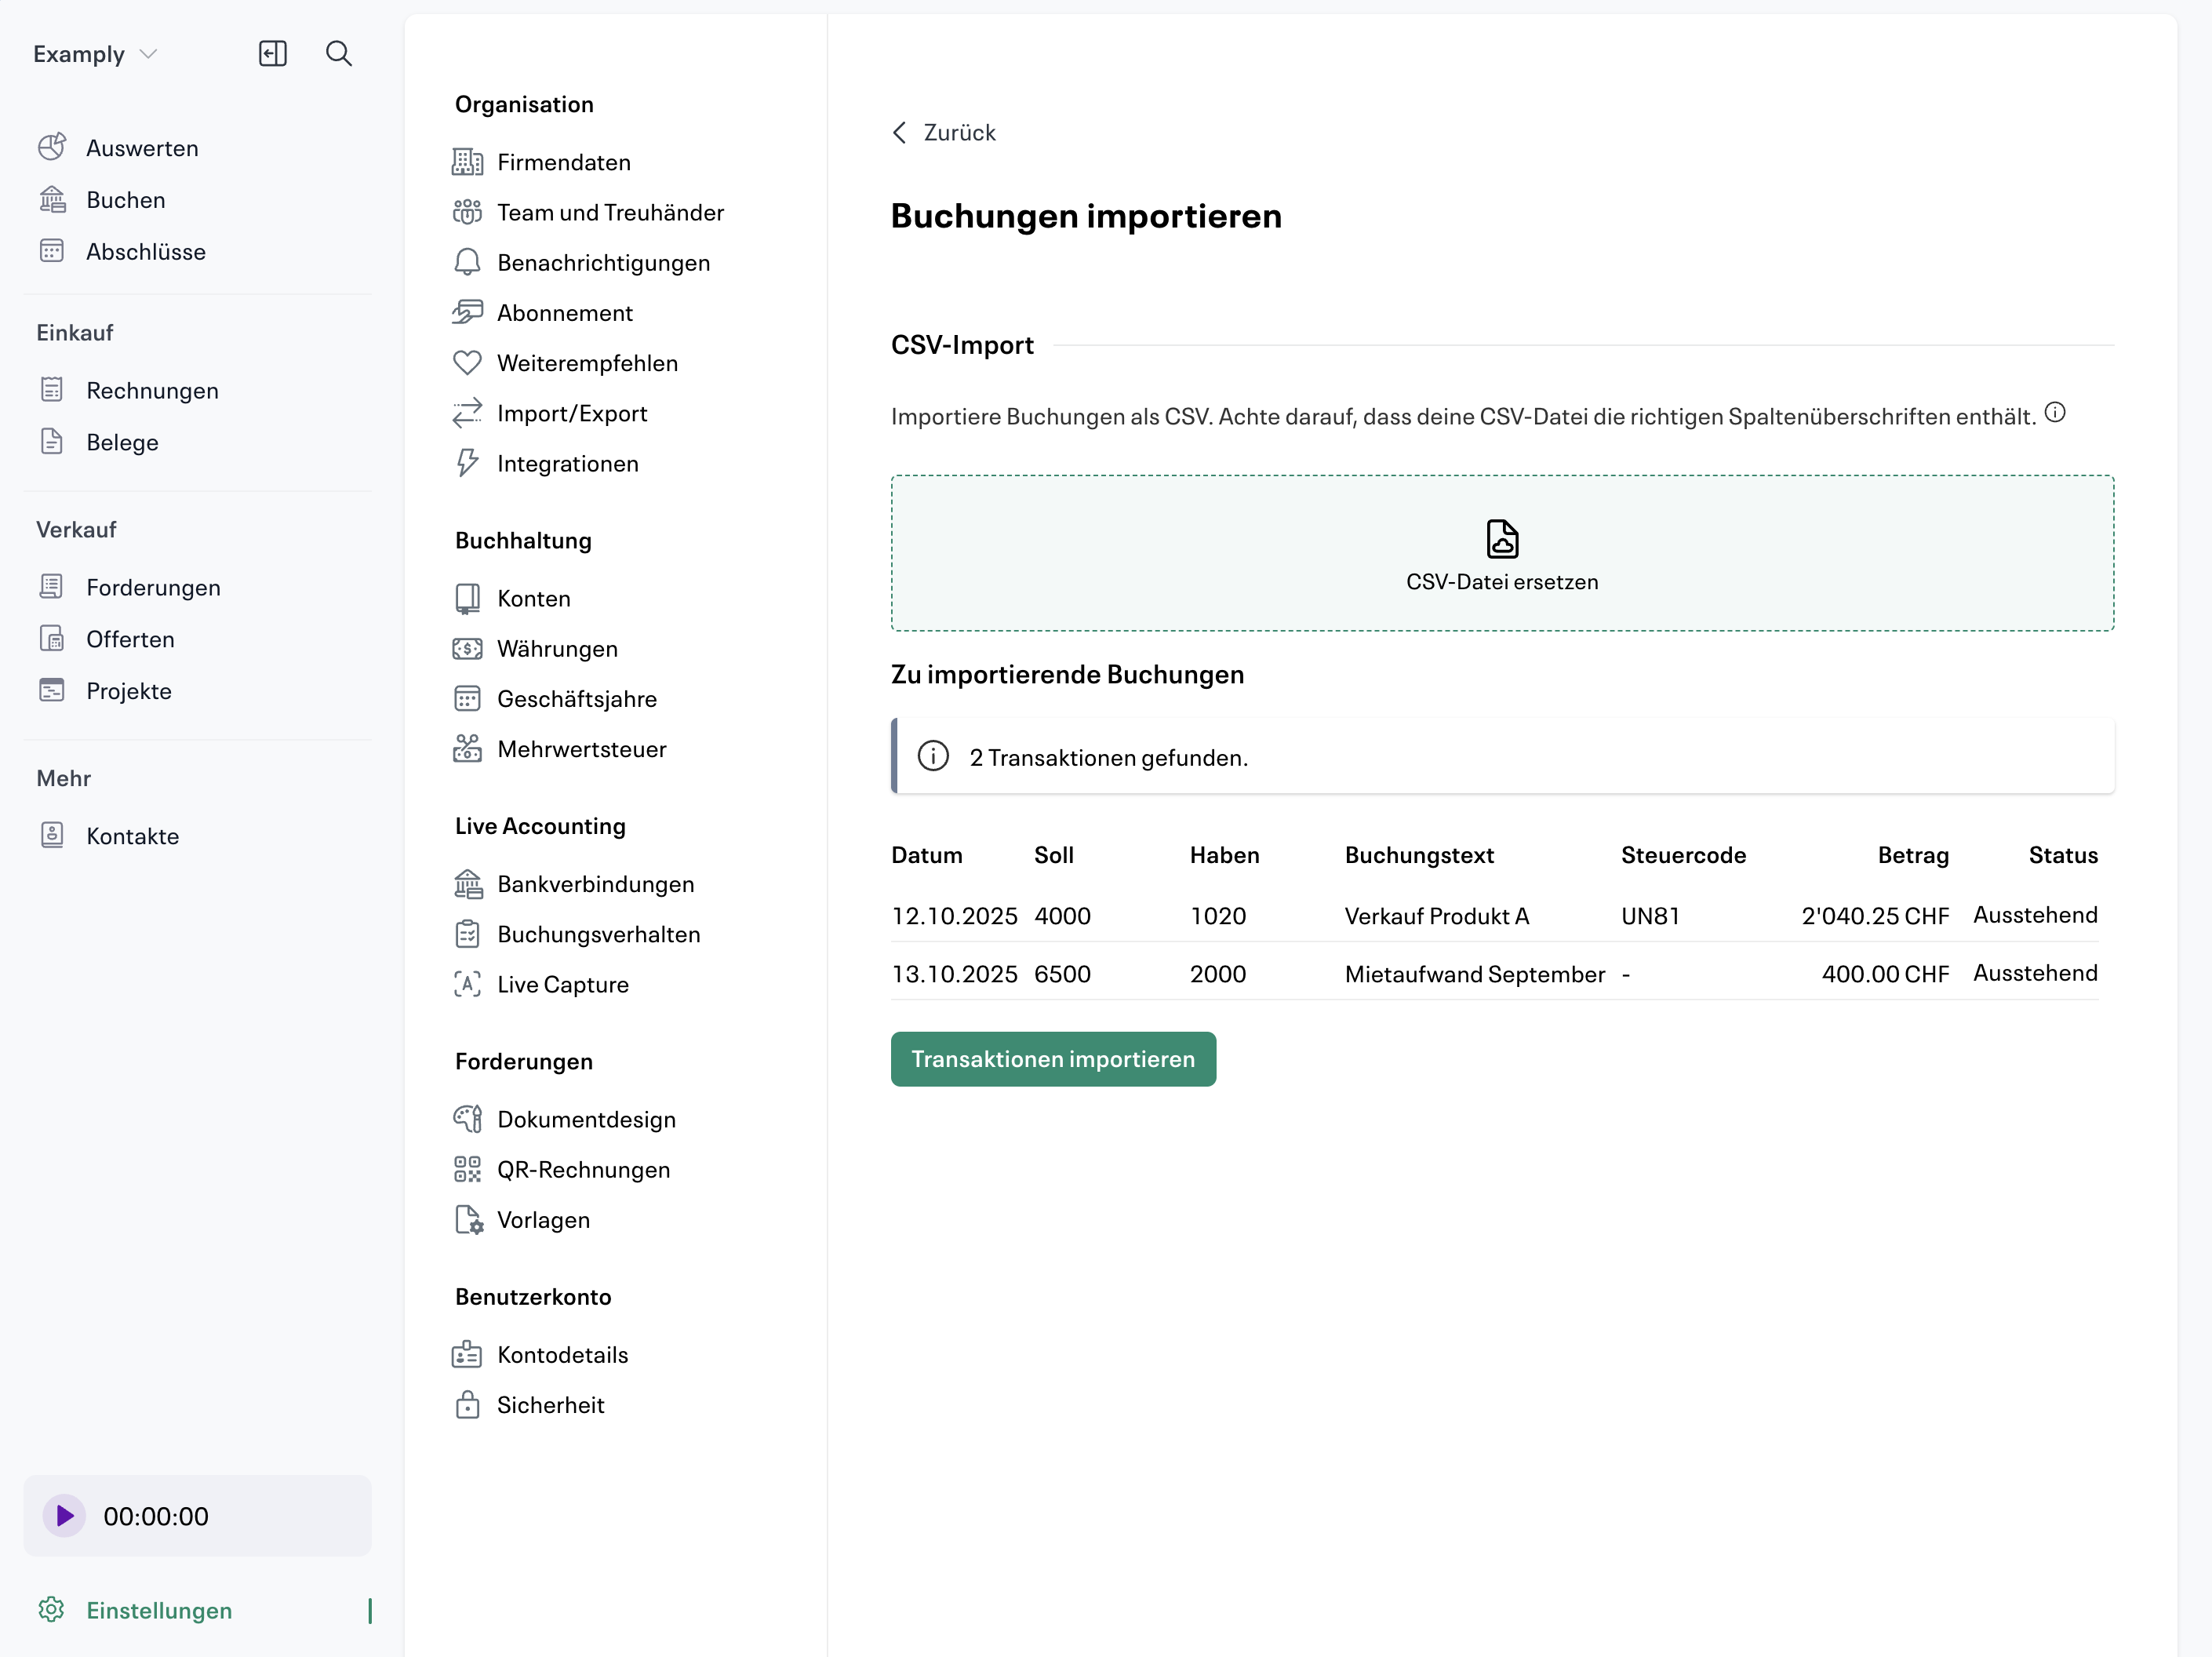The height and width of the screenshot is (1657, 2212).
Task: Open the global search icon
Action: [339, 53]
